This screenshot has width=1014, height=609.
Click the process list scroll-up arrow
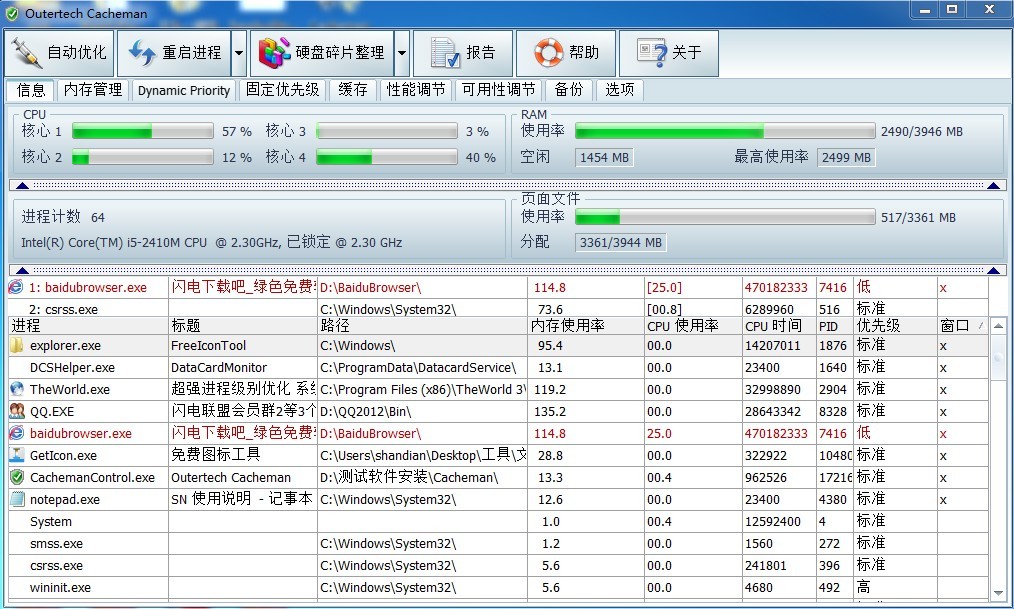[998, 326]
